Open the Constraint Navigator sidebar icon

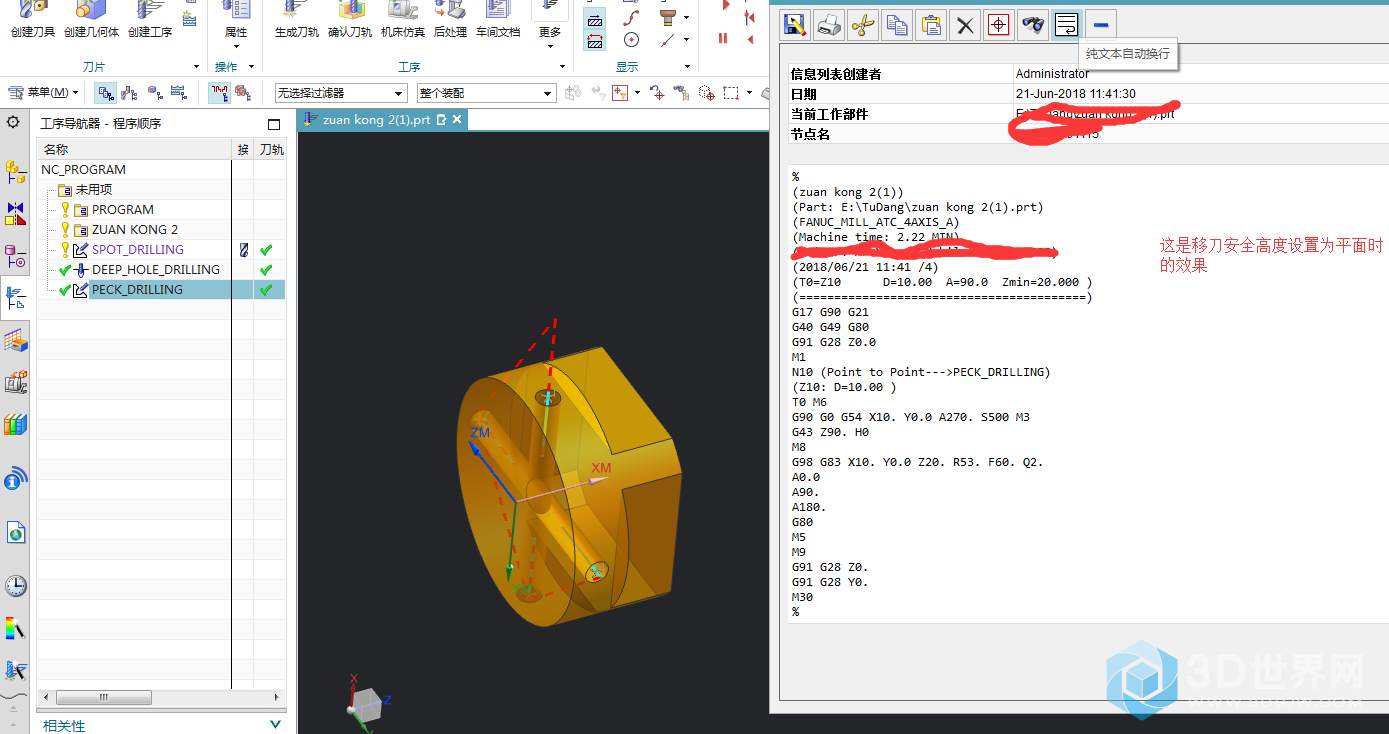[x=15, y=213]
